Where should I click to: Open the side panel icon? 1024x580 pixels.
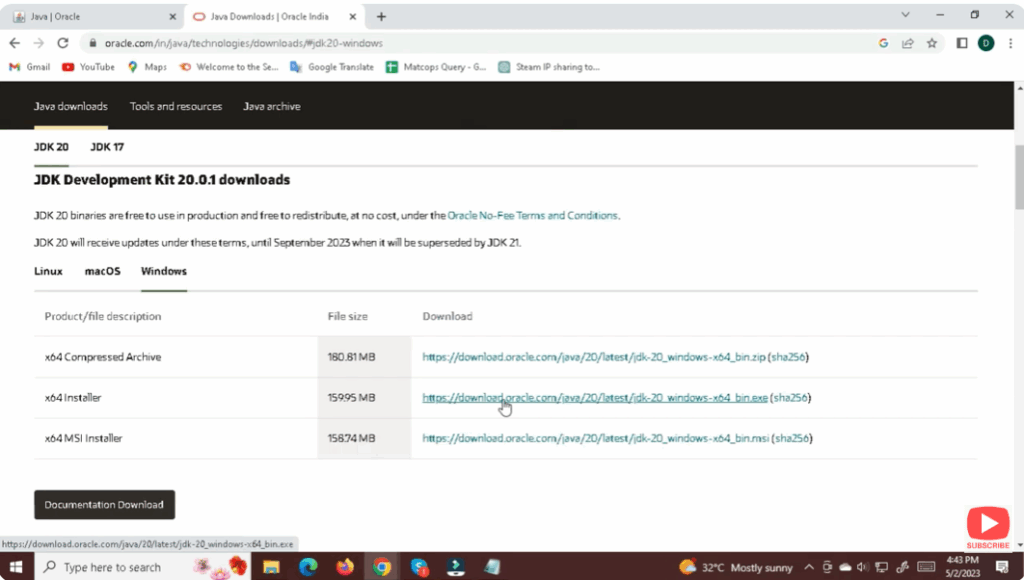tap(961, 43)
